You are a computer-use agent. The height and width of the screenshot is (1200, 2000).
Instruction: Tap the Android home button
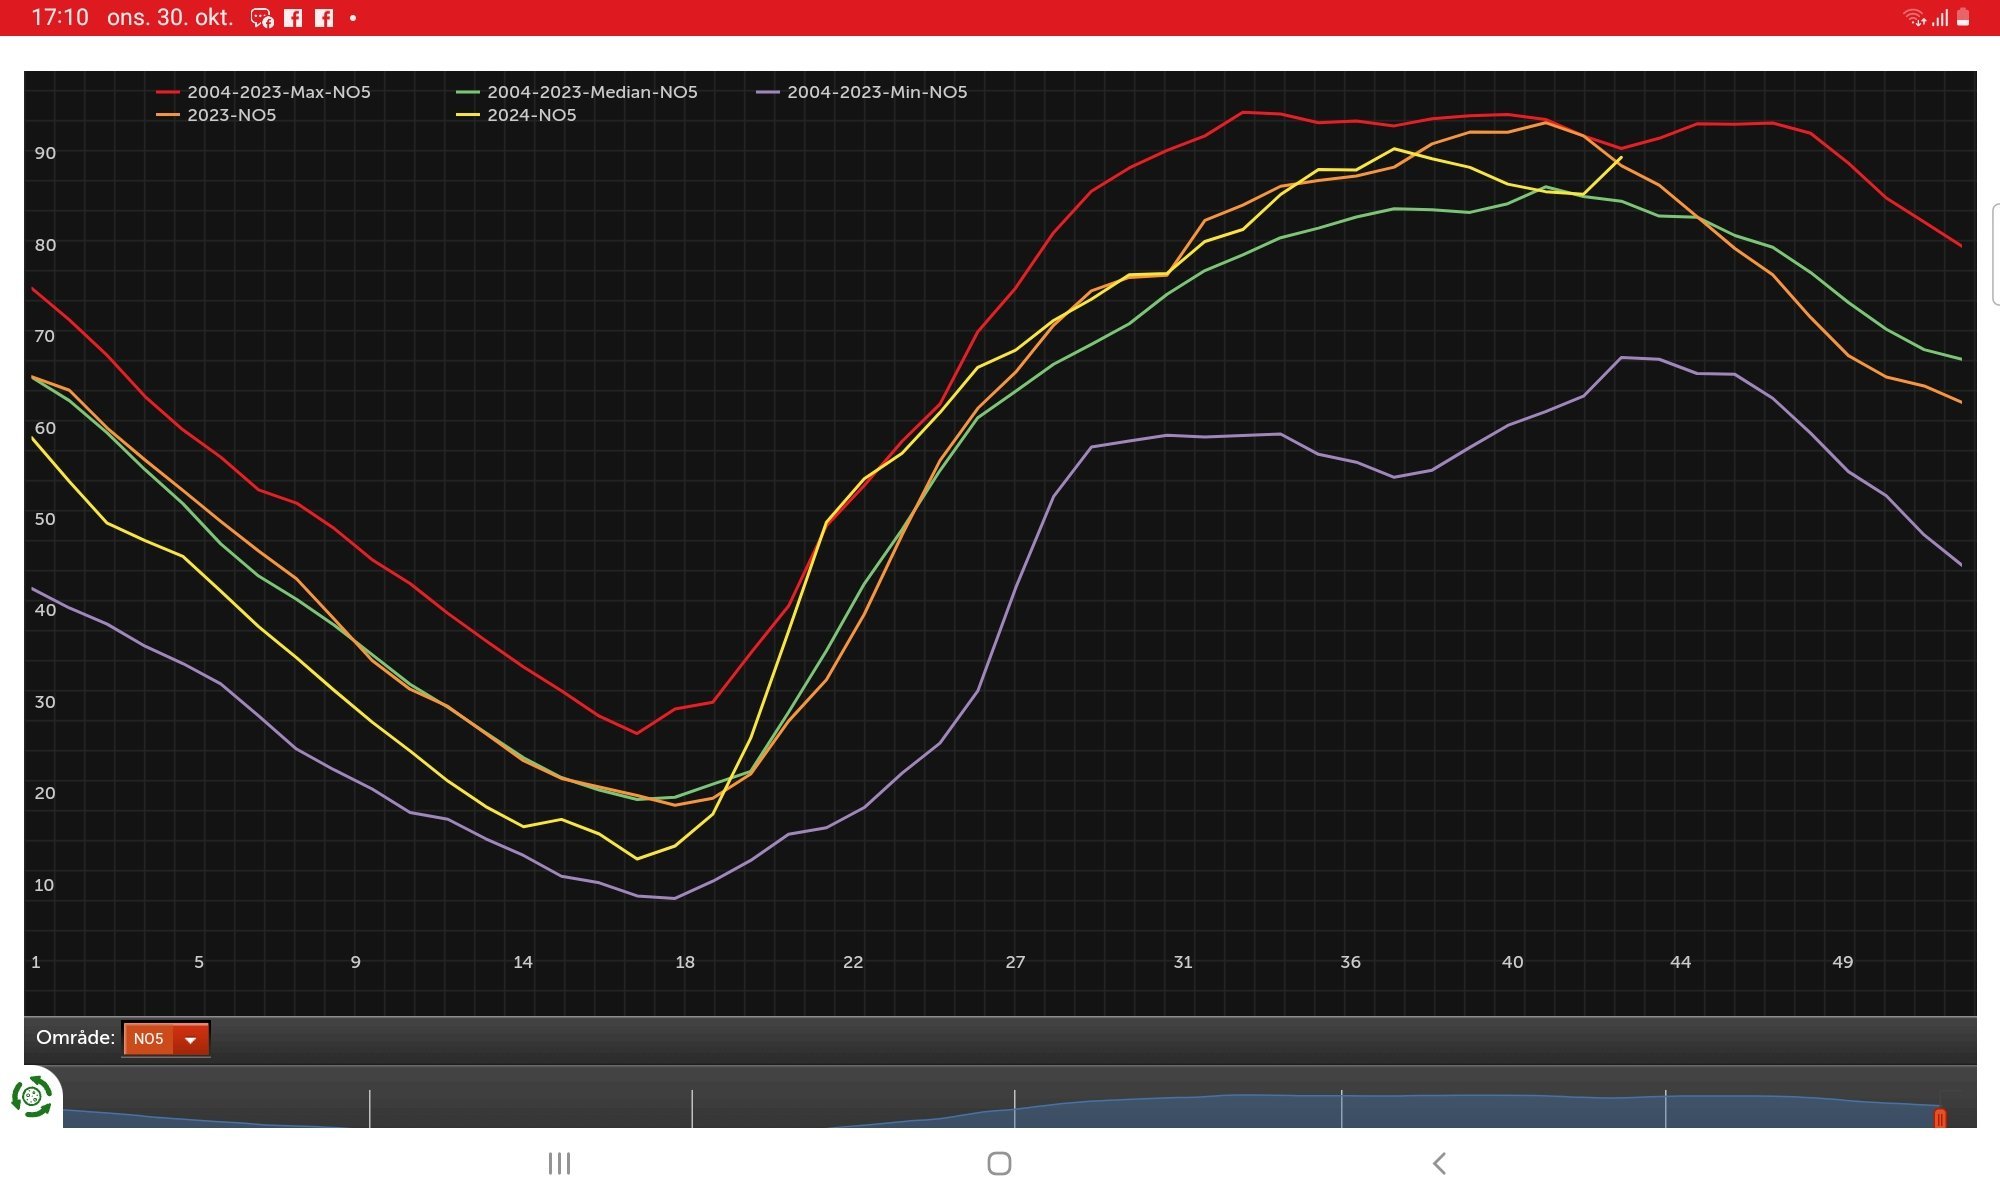tap(999, 1163)
